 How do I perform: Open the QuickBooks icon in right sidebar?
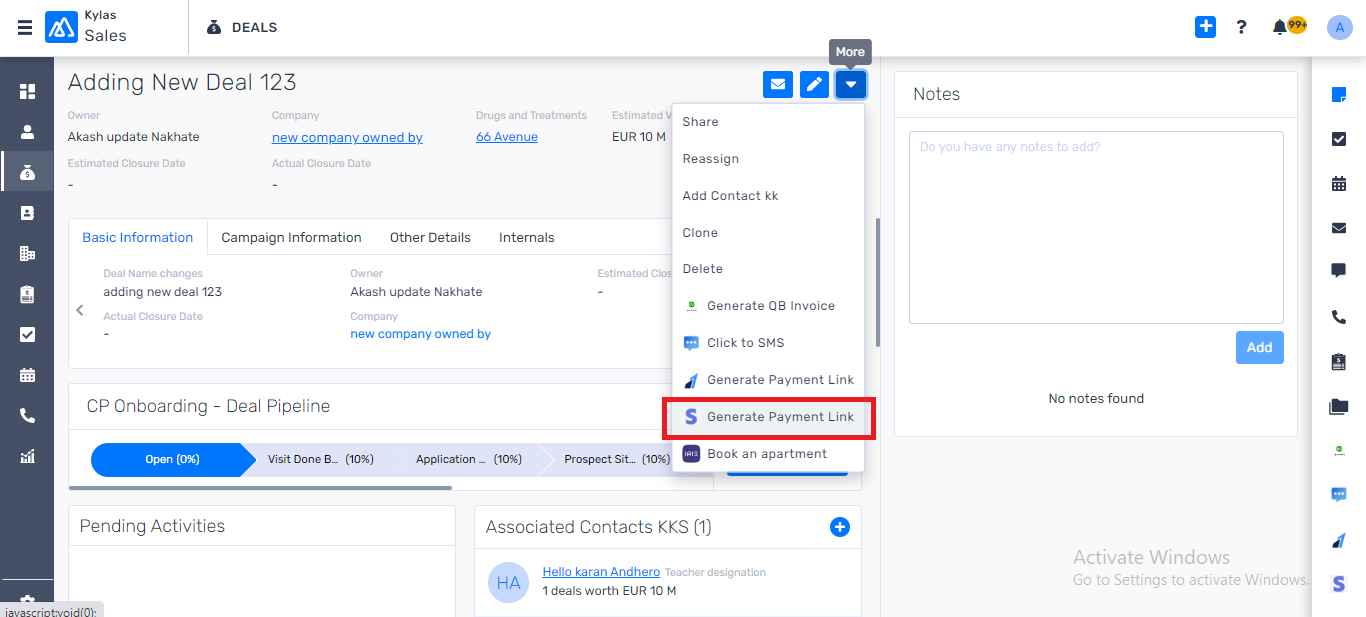click(x=1339, y=450)
